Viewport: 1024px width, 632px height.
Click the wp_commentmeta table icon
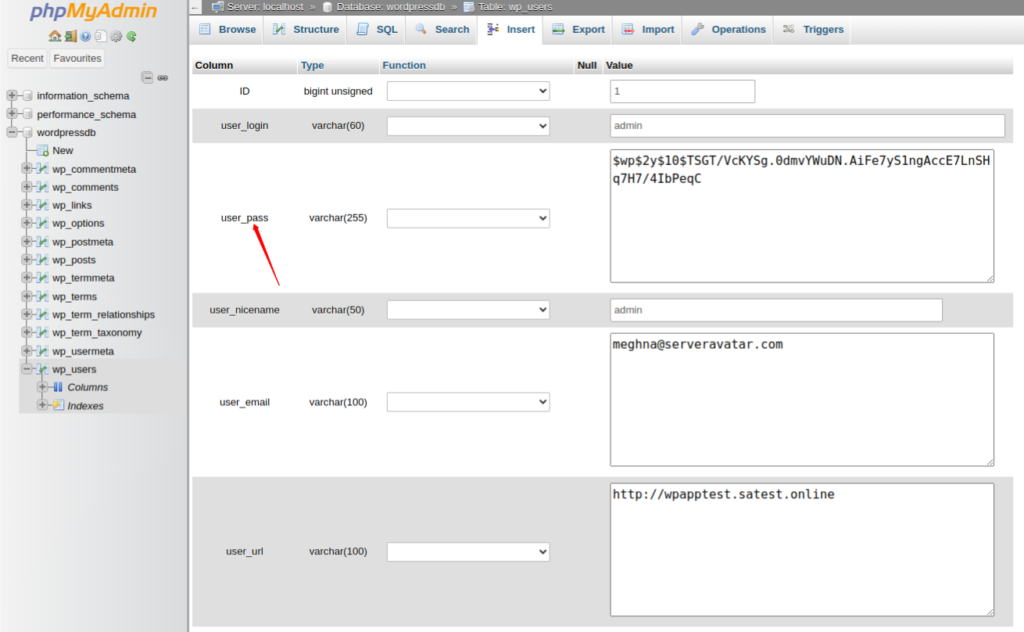(43, 168)
